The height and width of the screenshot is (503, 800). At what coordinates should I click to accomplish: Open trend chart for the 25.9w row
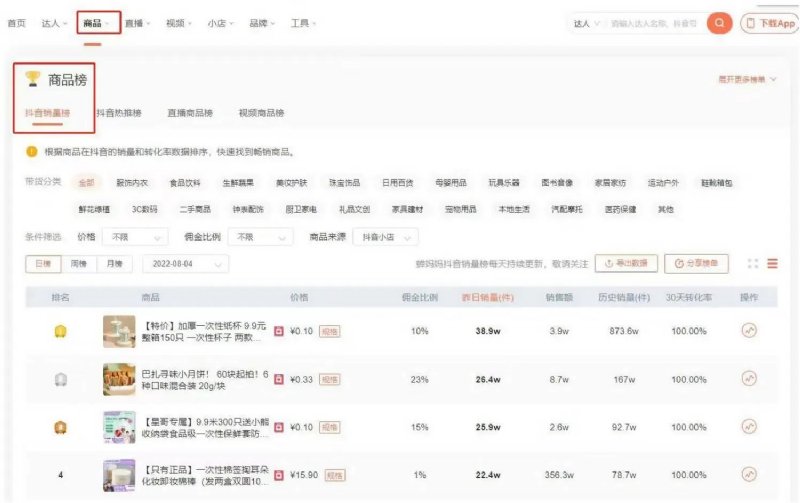749,426
